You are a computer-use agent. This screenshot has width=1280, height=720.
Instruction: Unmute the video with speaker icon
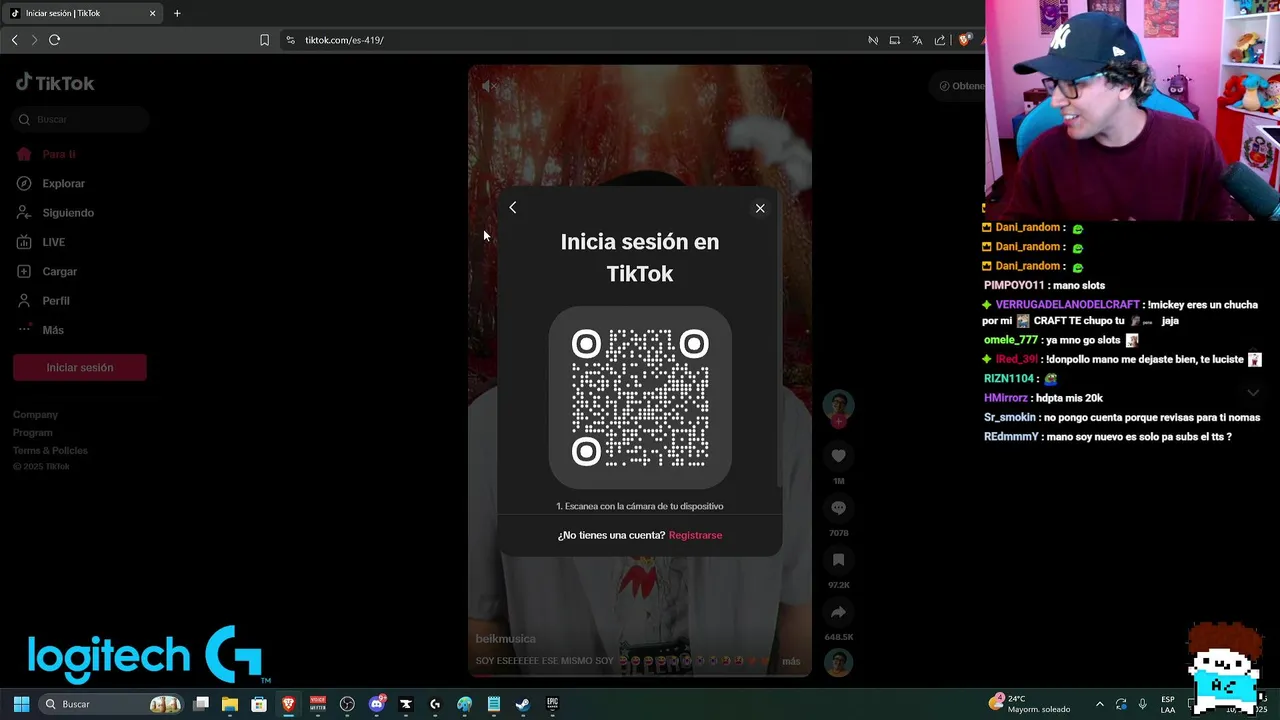[x=488, y=87]
